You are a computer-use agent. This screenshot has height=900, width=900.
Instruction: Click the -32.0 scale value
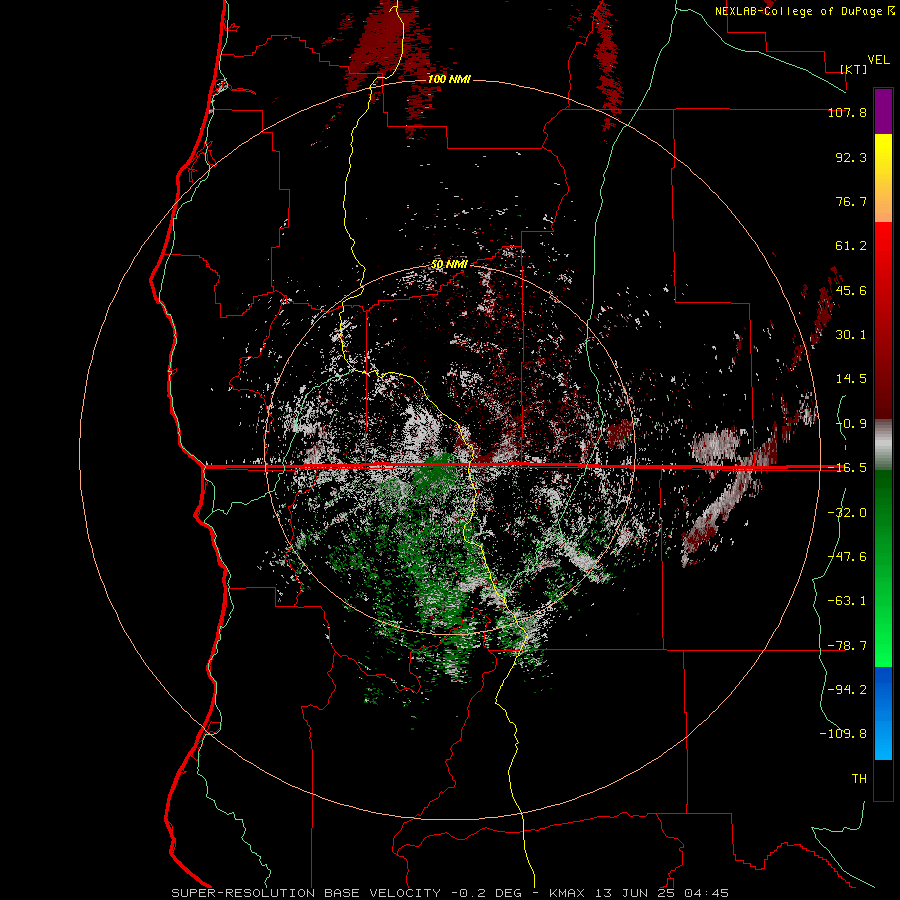point(847,512)
